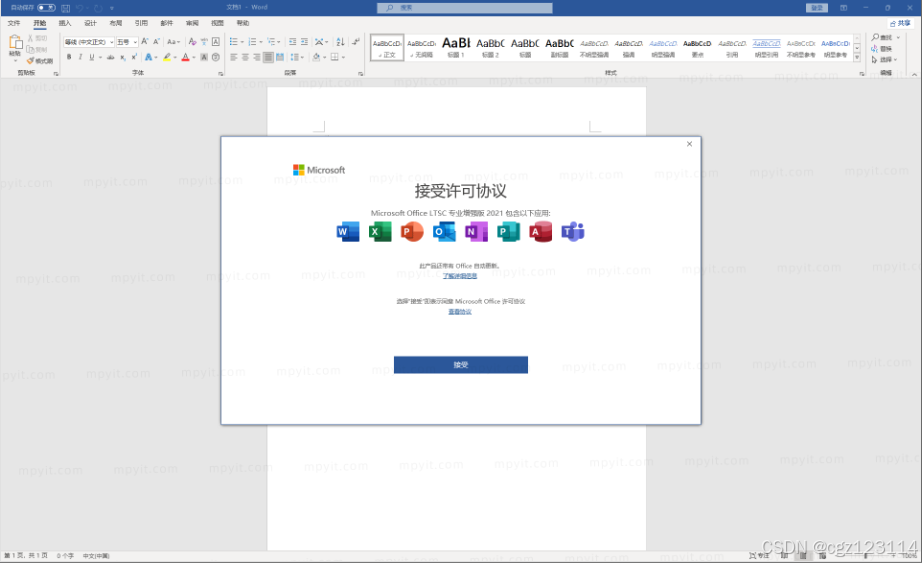Click the decrease indent icon
Screen dimensions: 922x563
292,42
